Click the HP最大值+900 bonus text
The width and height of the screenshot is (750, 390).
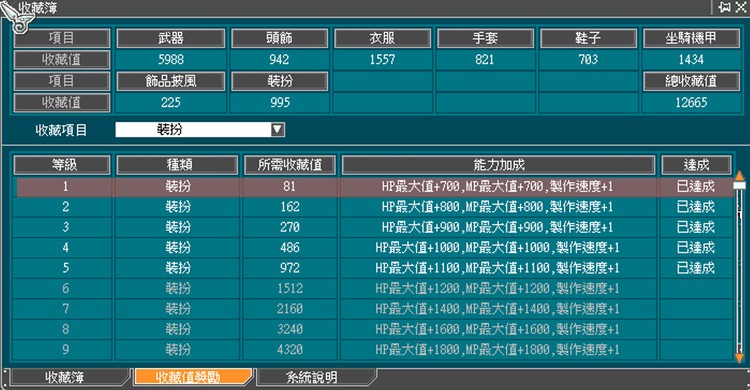point(497,227)
